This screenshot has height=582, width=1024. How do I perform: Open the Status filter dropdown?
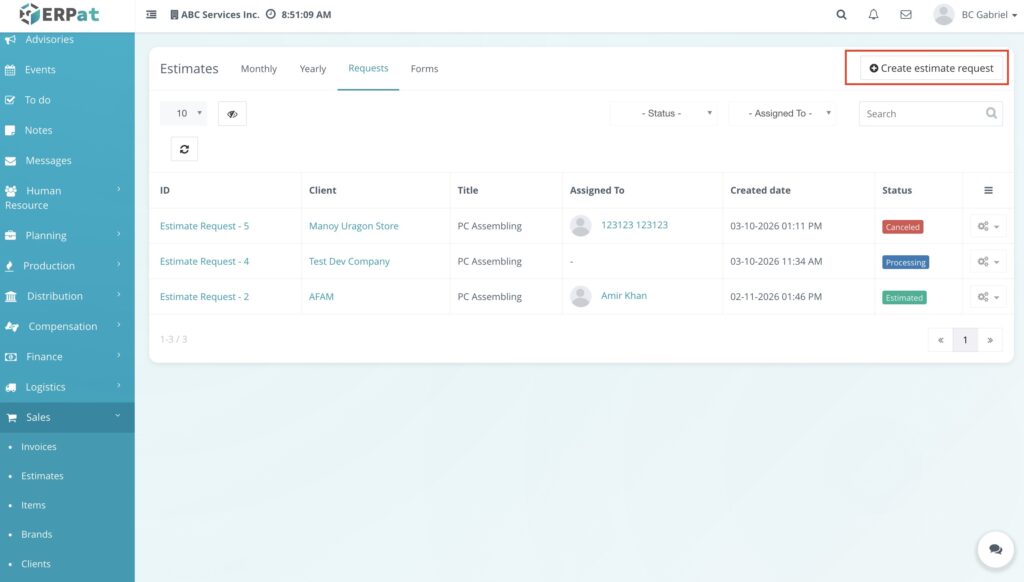(x=665, y=114)
